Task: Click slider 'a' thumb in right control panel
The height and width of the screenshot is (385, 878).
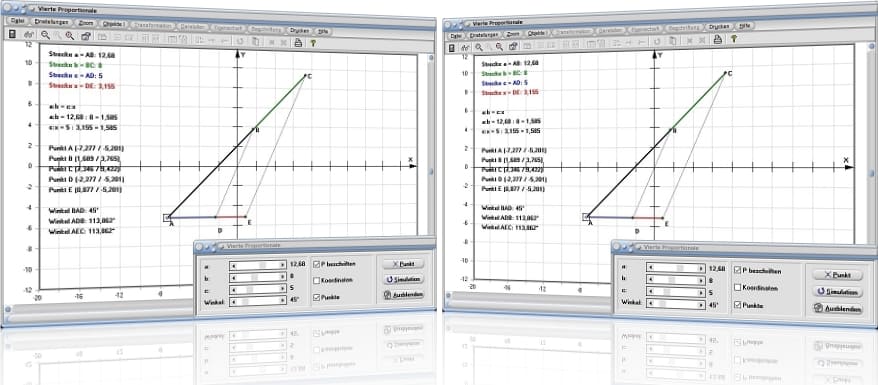Action: (680, 268)
